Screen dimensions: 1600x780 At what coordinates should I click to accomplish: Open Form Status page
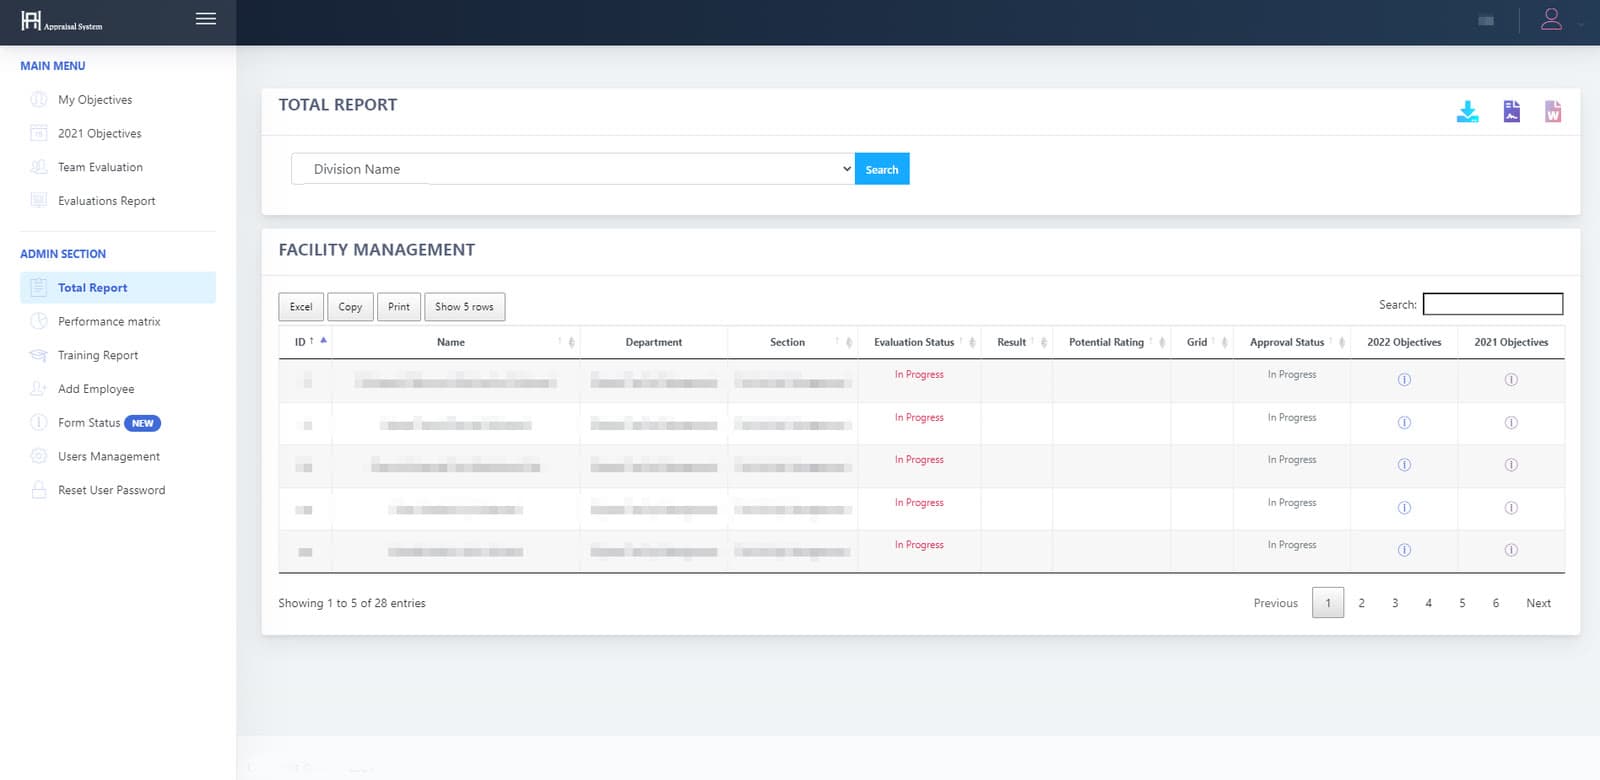tap(118, 423)
